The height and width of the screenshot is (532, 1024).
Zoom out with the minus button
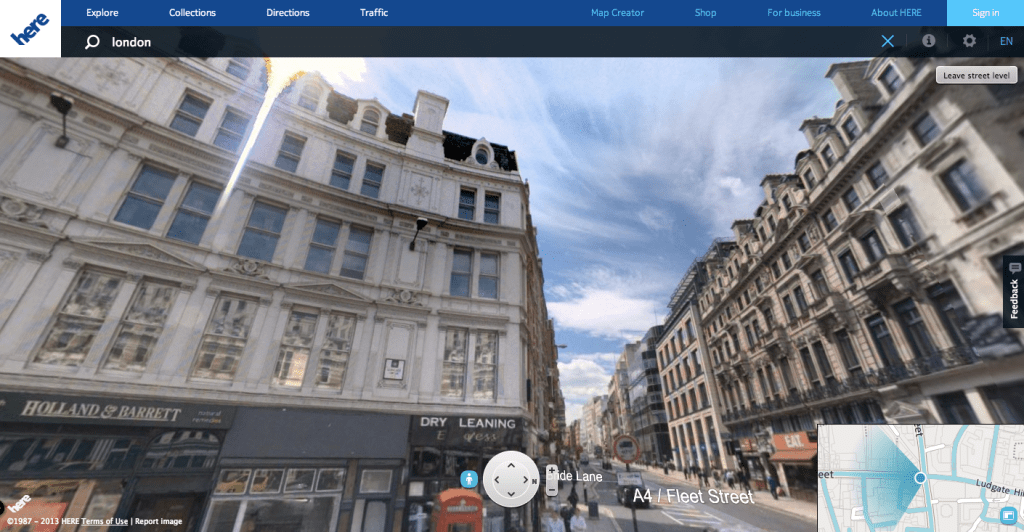[x=552, y=488]
